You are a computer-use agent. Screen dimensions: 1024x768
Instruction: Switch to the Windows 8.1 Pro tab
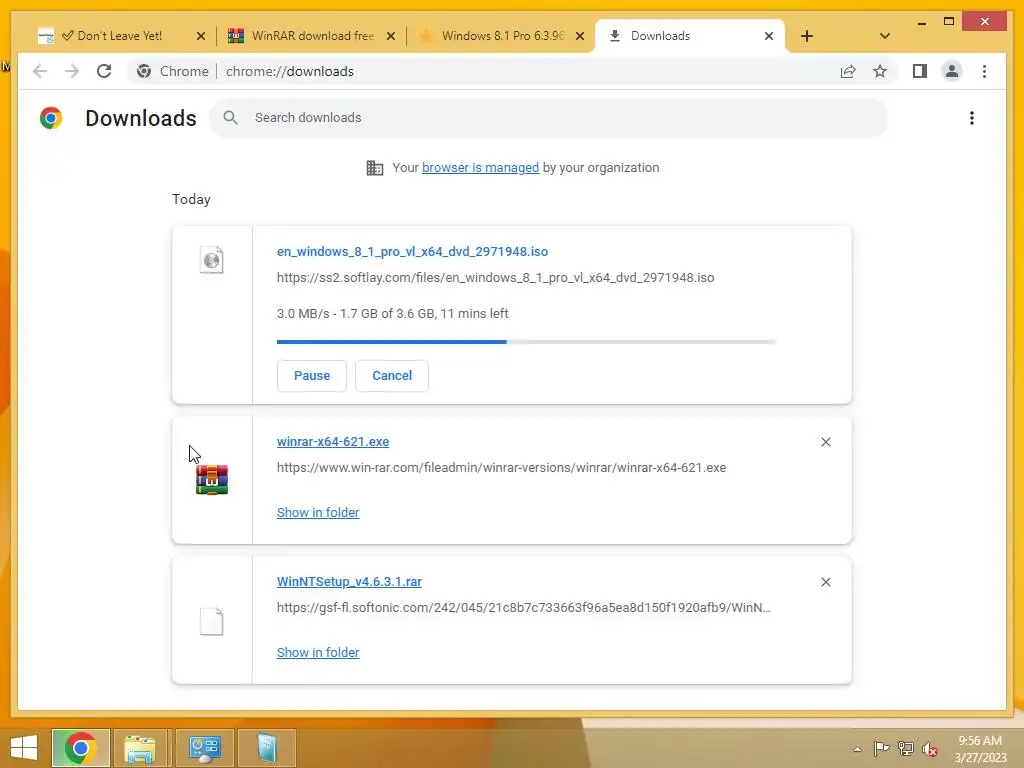pos(502,36)
